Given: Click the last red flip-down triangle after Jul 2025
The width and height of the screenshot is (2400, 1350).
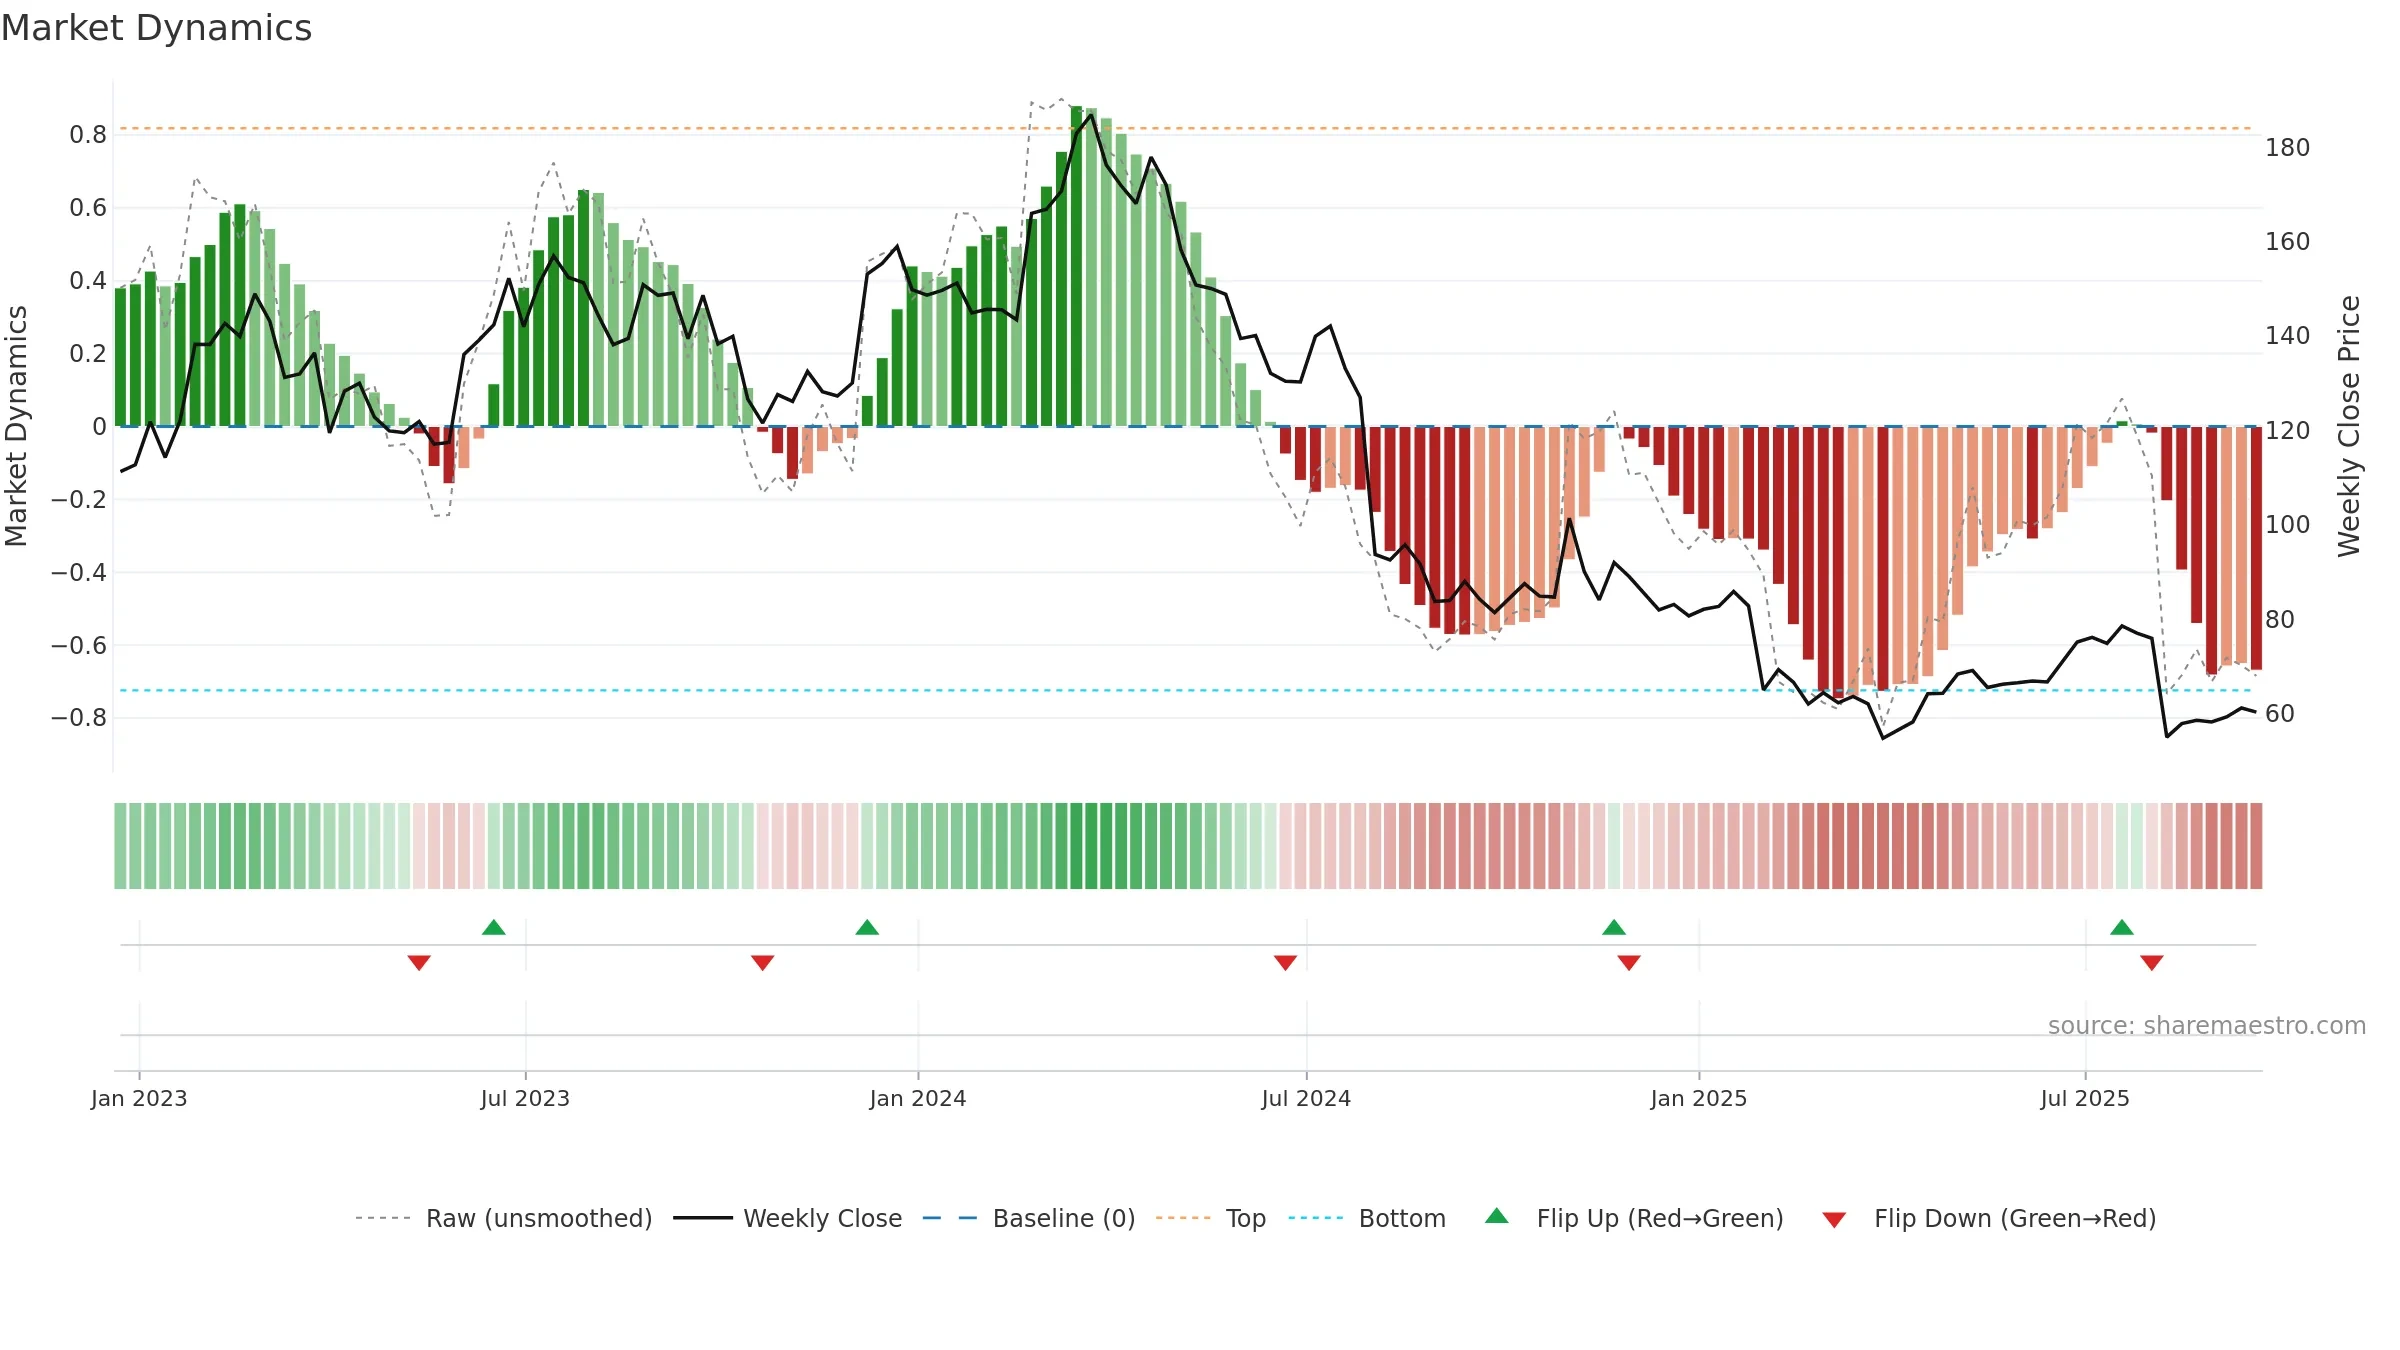Looking at the screenshot, I should click(x=2152, y=963).
